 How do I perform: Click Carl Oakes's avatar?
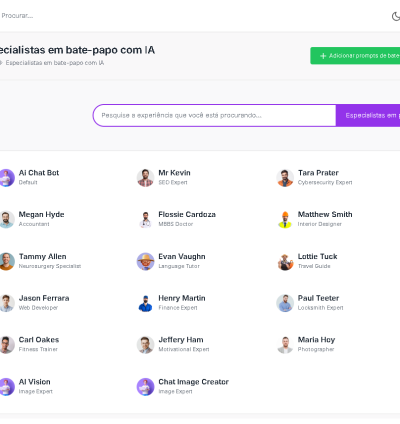coord(6,345)
